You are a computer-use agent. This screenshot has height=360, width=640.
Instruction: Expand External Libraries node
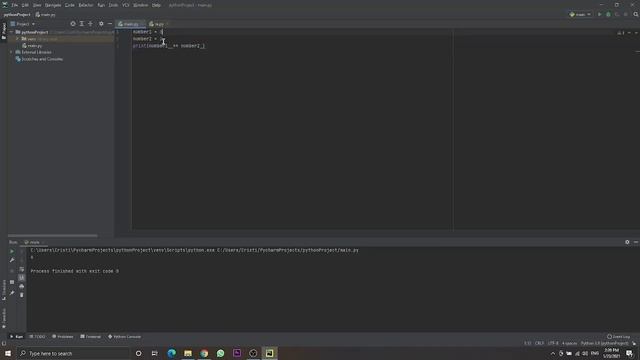point(11,52)
